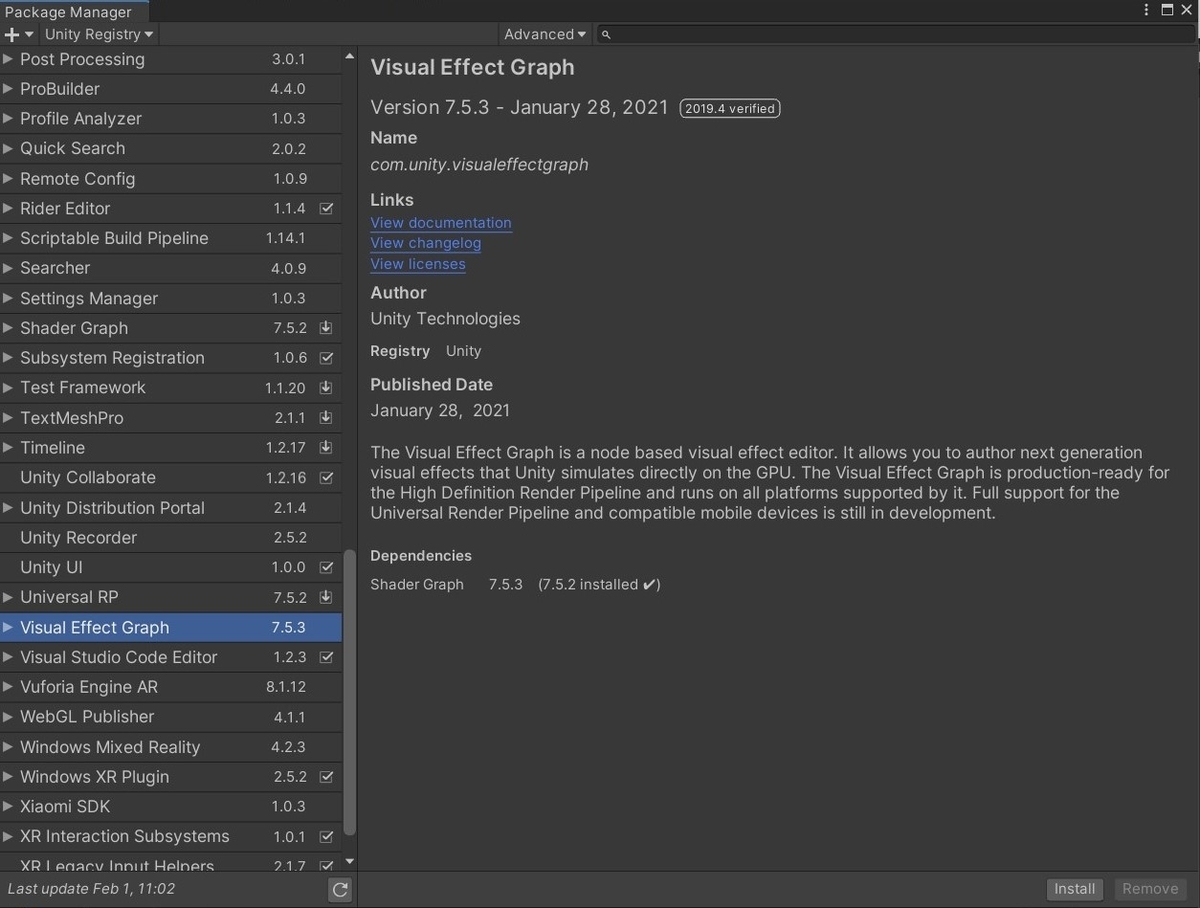This screenshot has height=908, width=1200.
Task: Click the update arrow icon for Shader Graph
Action: pyautogui.click(x=326, y=328)
